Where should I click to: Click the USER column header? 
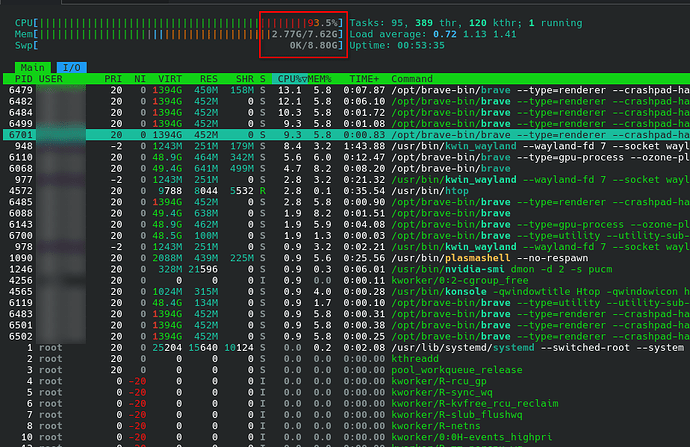(x=51, y=79)
